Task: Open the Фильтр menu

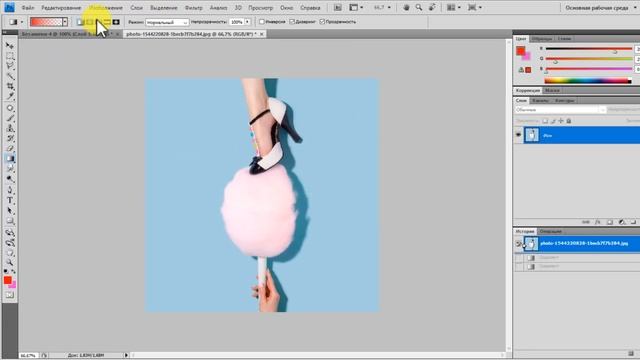Action: pos(193,8)
